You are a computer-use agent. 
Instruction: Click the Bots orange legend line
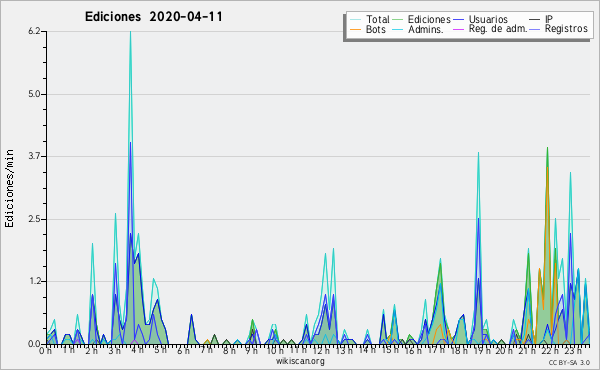pos(355,29)
